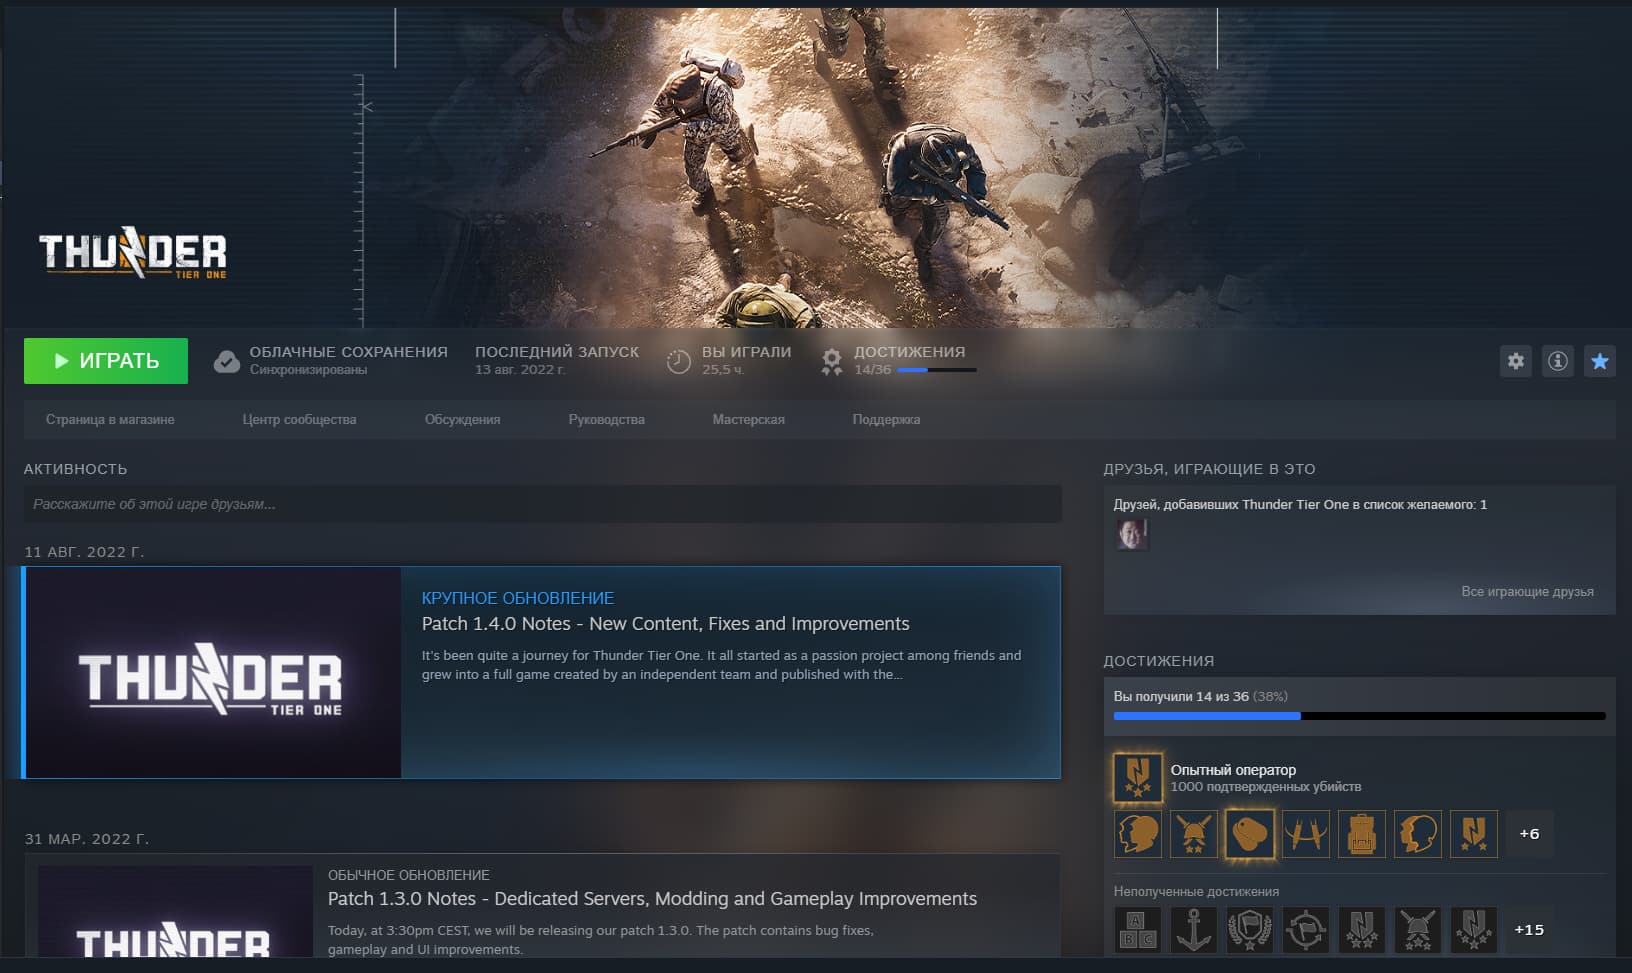Click the Неполученные достижения label

coord(1196,891)
